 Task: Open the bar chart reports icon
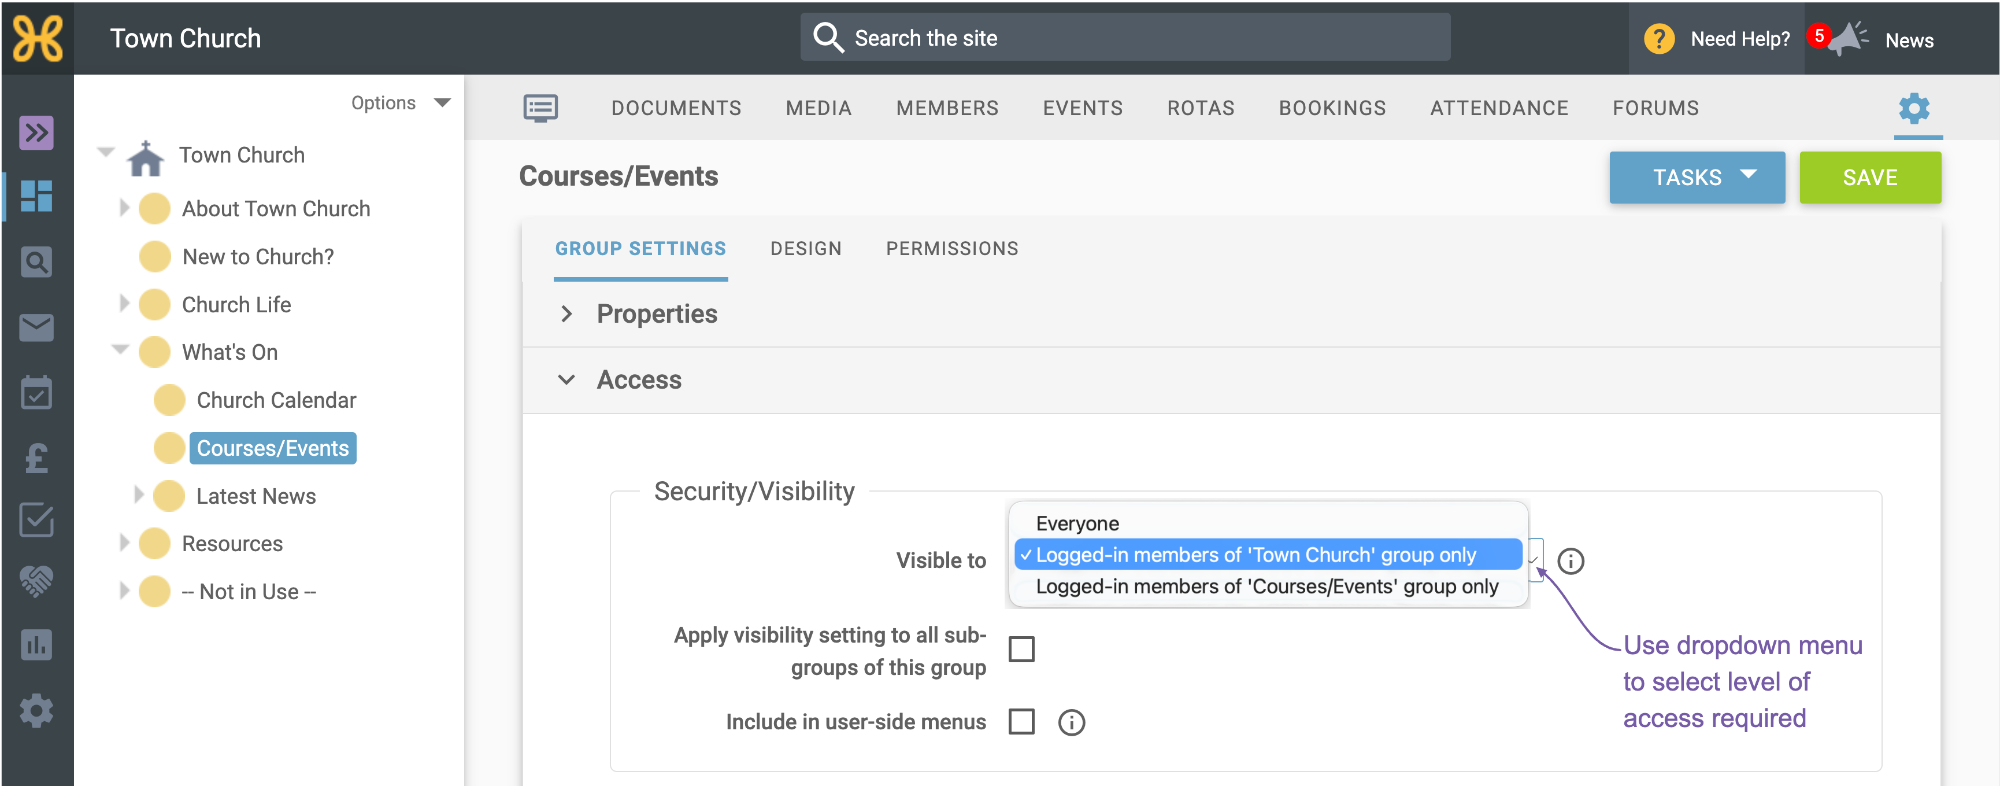(x=37, y=645)
